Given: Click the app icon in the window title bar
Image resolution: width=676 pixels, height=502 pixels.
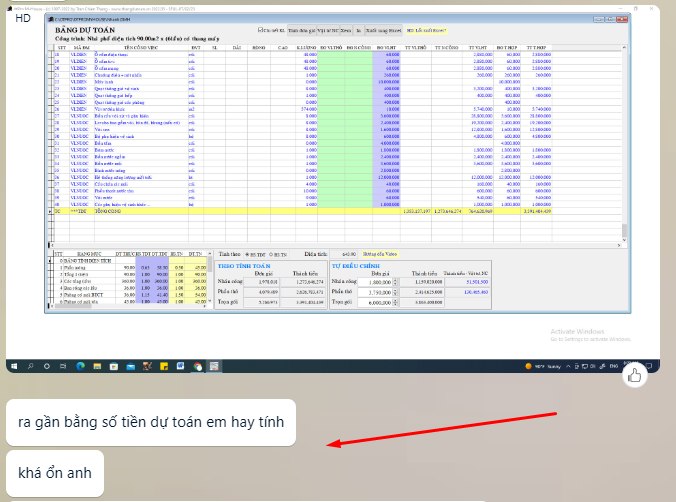Looking at the screenshot, I should pyautogui.click(x=49, y=17).
